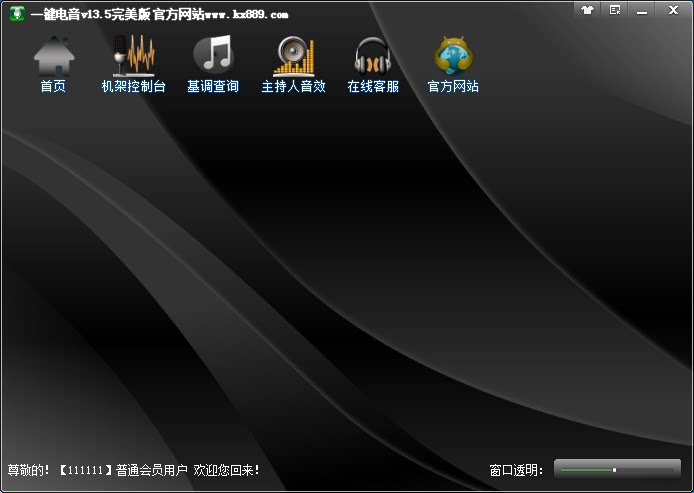694x493 pixels.
Task: Select the music note key lookup icon
Action: click(x=213, y=54)
